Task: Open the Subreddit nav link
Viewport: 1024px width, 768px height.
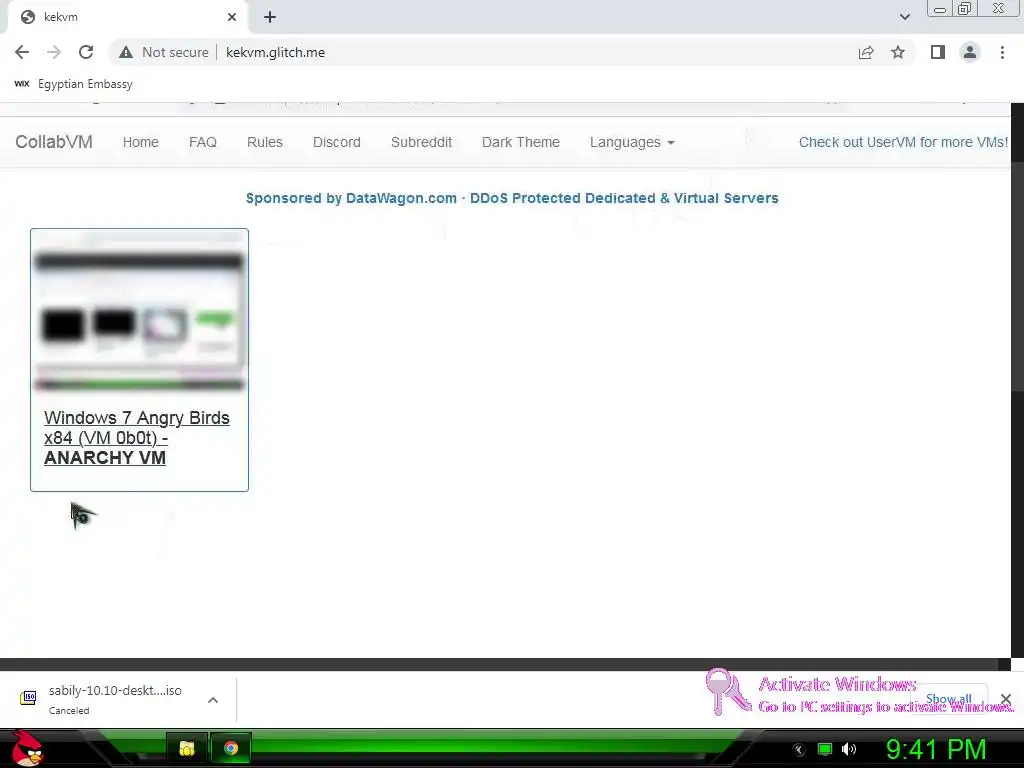Action: coord(421,142)
